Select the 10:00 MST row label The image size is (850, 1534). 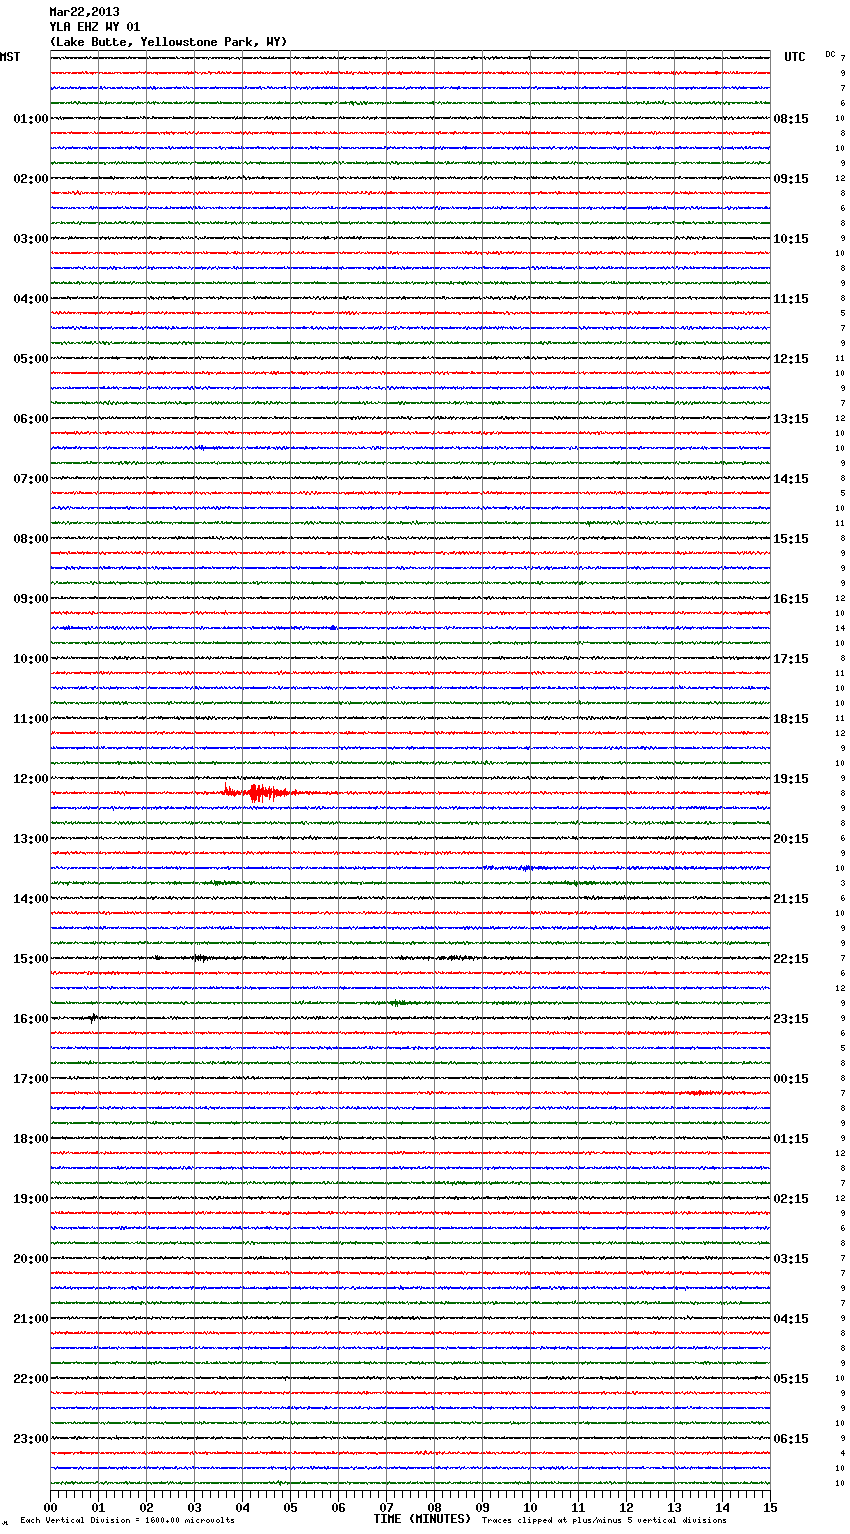pos(31,659)
